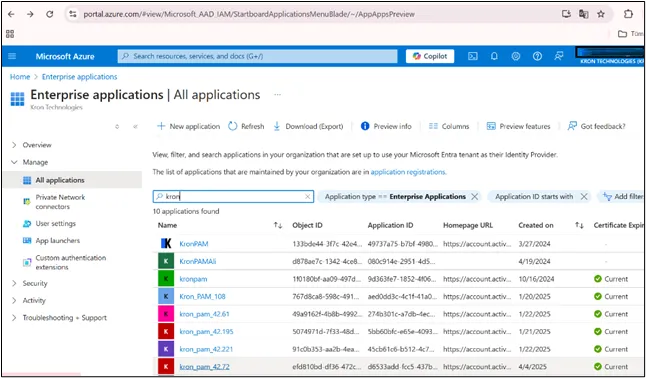Bookmark this page with the star icon

pos(601,14)
